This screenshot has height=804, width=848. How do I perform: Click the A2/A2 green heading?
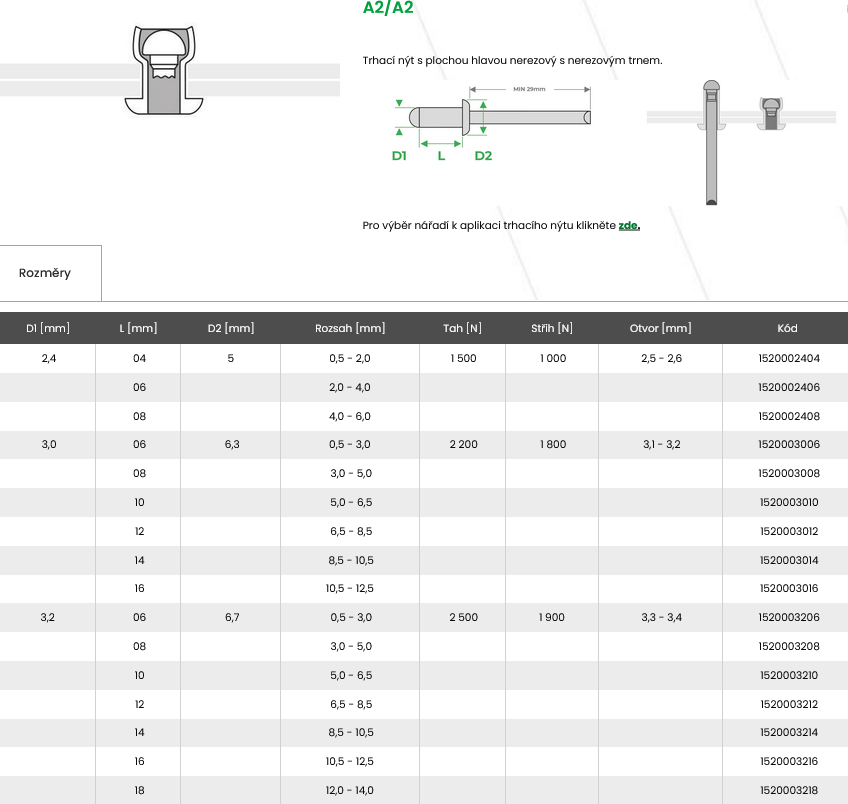pyautogui.click(x=388, y=8)
